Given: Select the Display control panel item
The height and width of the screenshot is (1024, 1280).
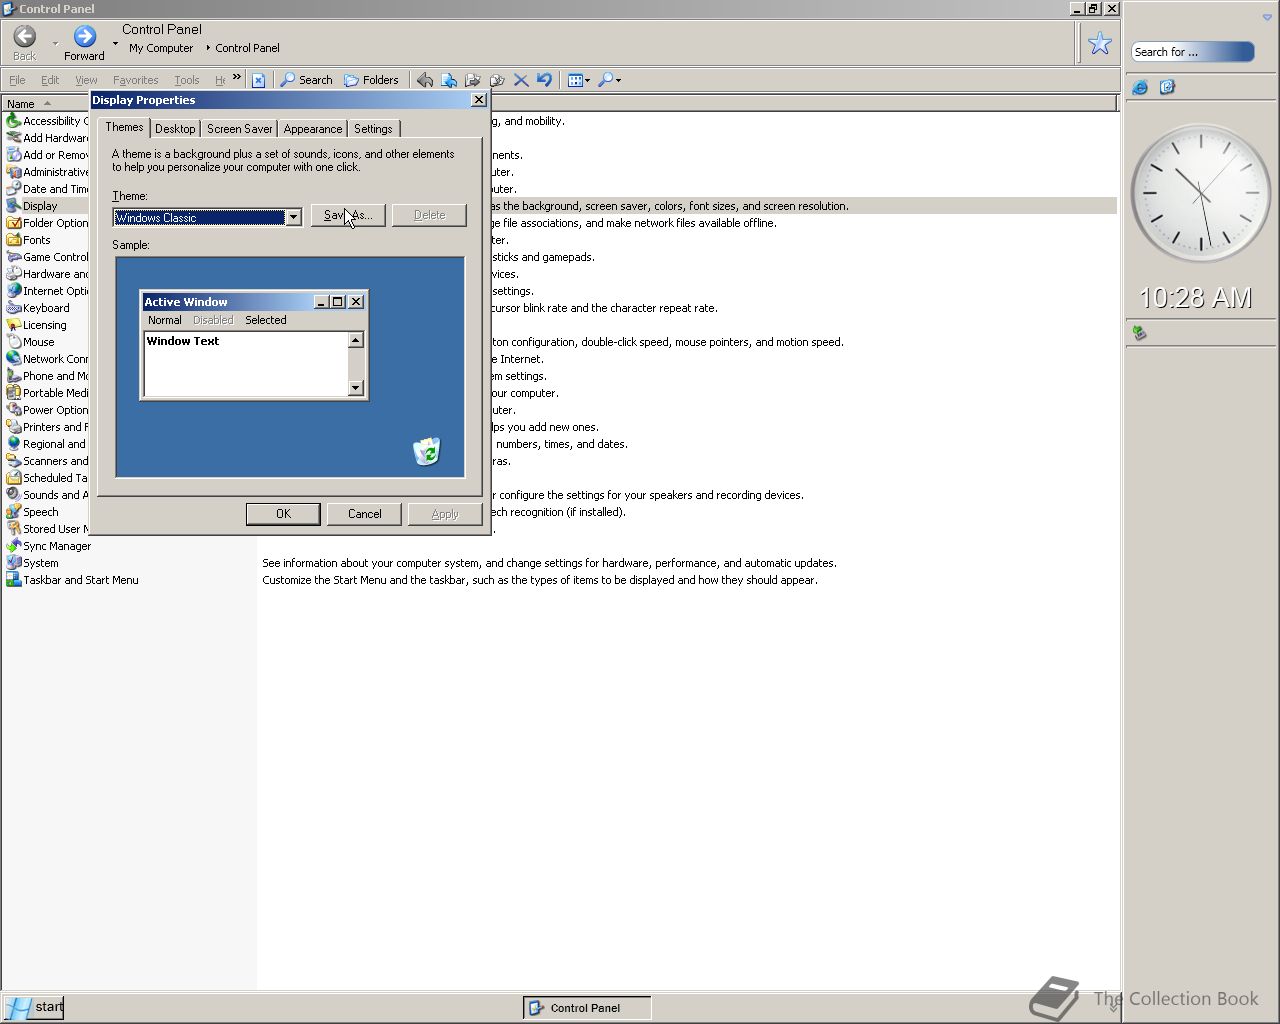Looking at the screenshot, I should (x=31, y=206).
